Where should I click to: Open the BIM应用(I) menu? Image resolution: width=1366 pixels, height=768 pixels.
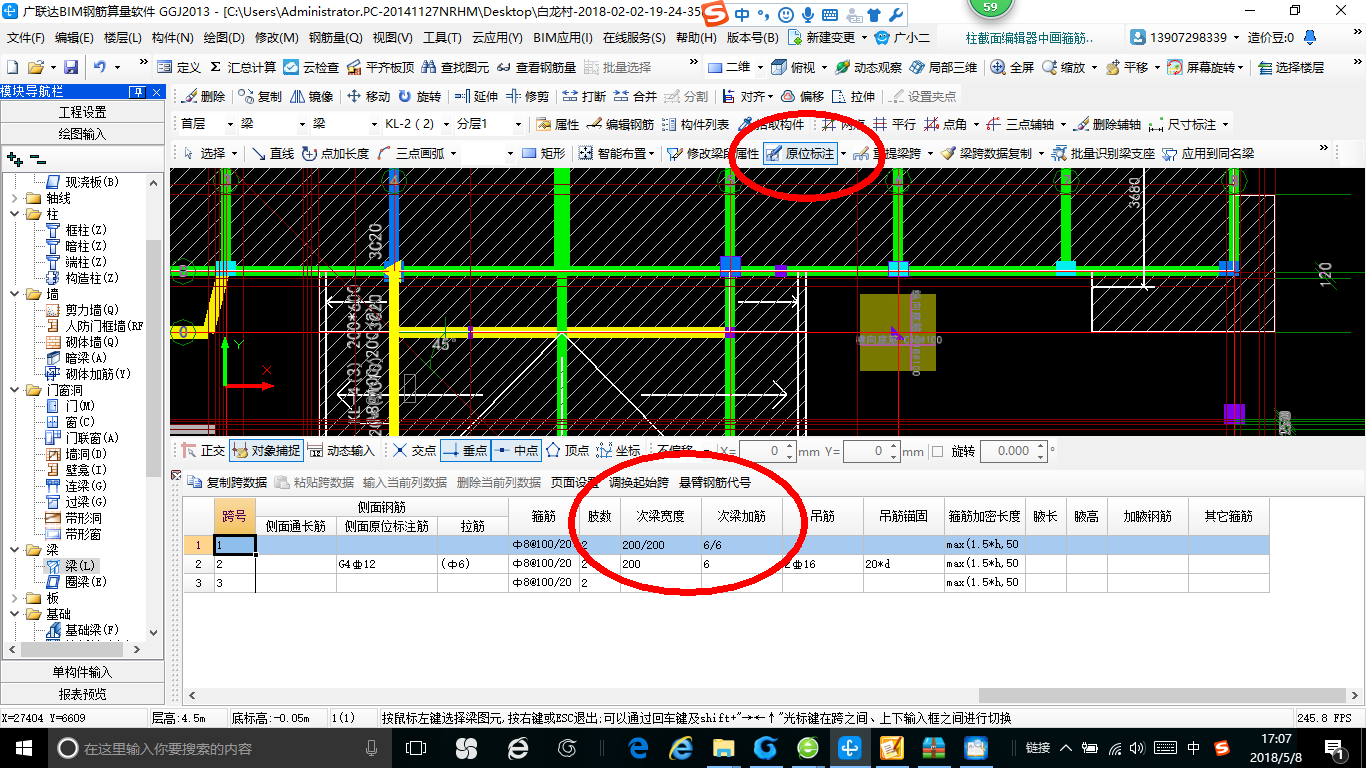[562, 37]
